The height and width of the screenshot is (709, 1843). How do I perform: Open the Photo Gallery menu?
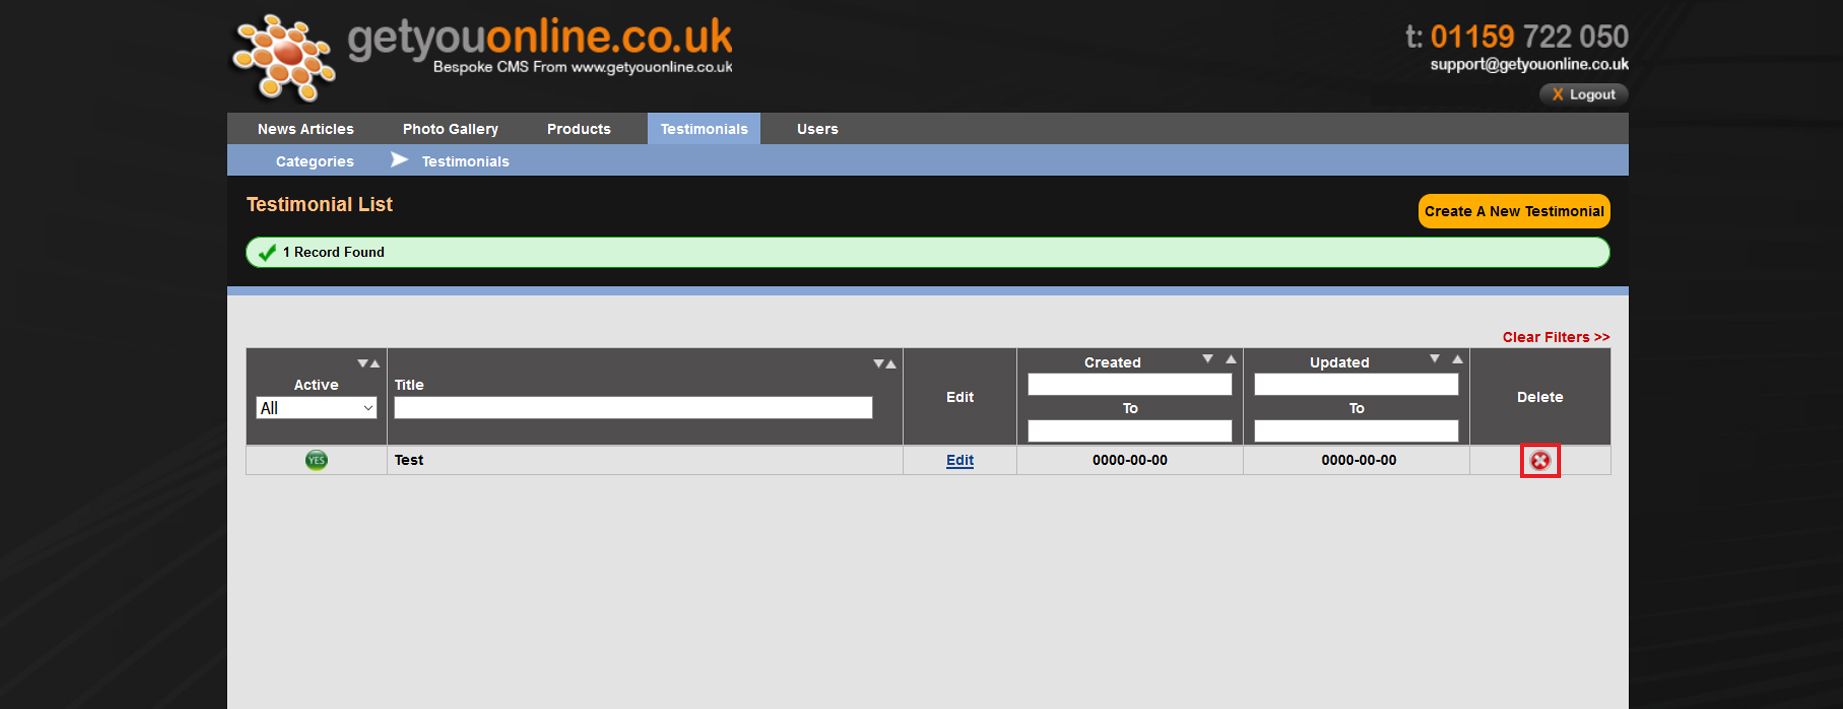pyautogui.click(x=450, y=129)
